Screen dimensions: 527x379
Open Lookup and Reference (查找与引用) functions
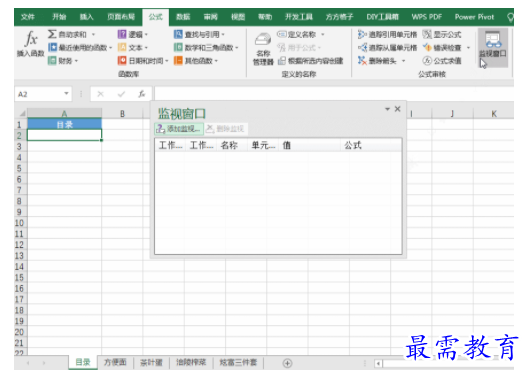coord(199,34)
